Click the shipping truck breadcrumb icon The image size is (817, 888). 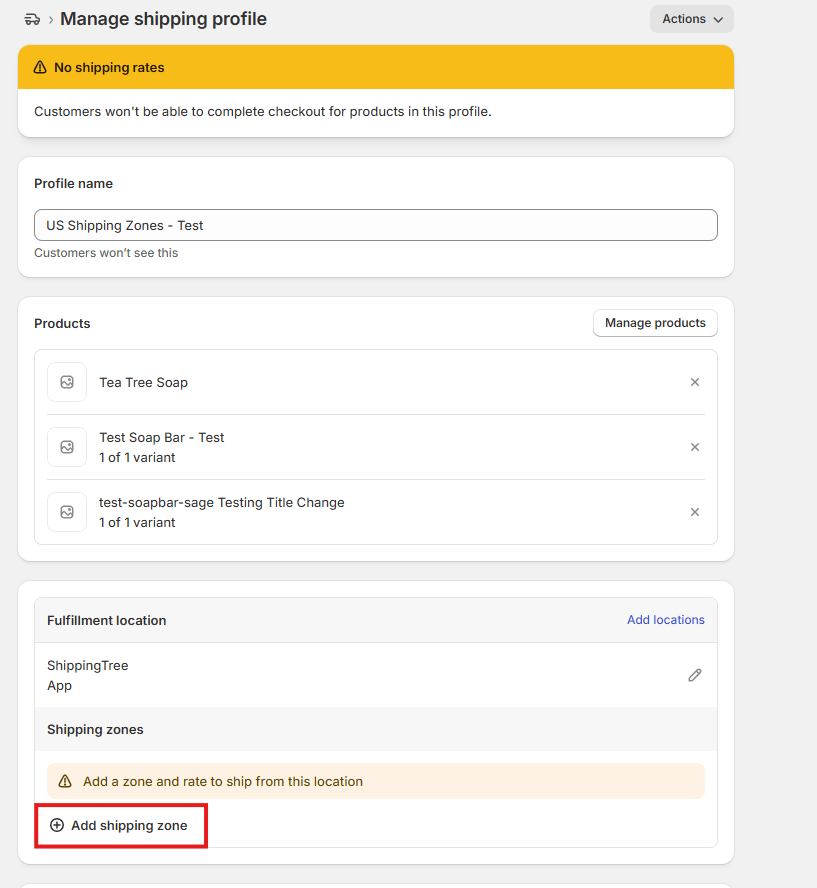(x=32, y=19)
